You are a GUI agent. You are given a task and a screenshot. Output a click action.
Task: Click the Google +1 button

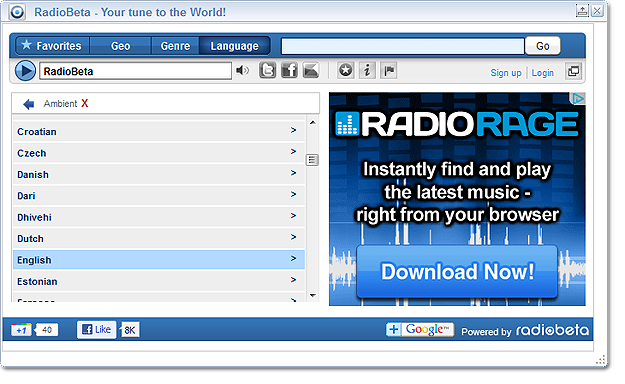coord(21,330)
